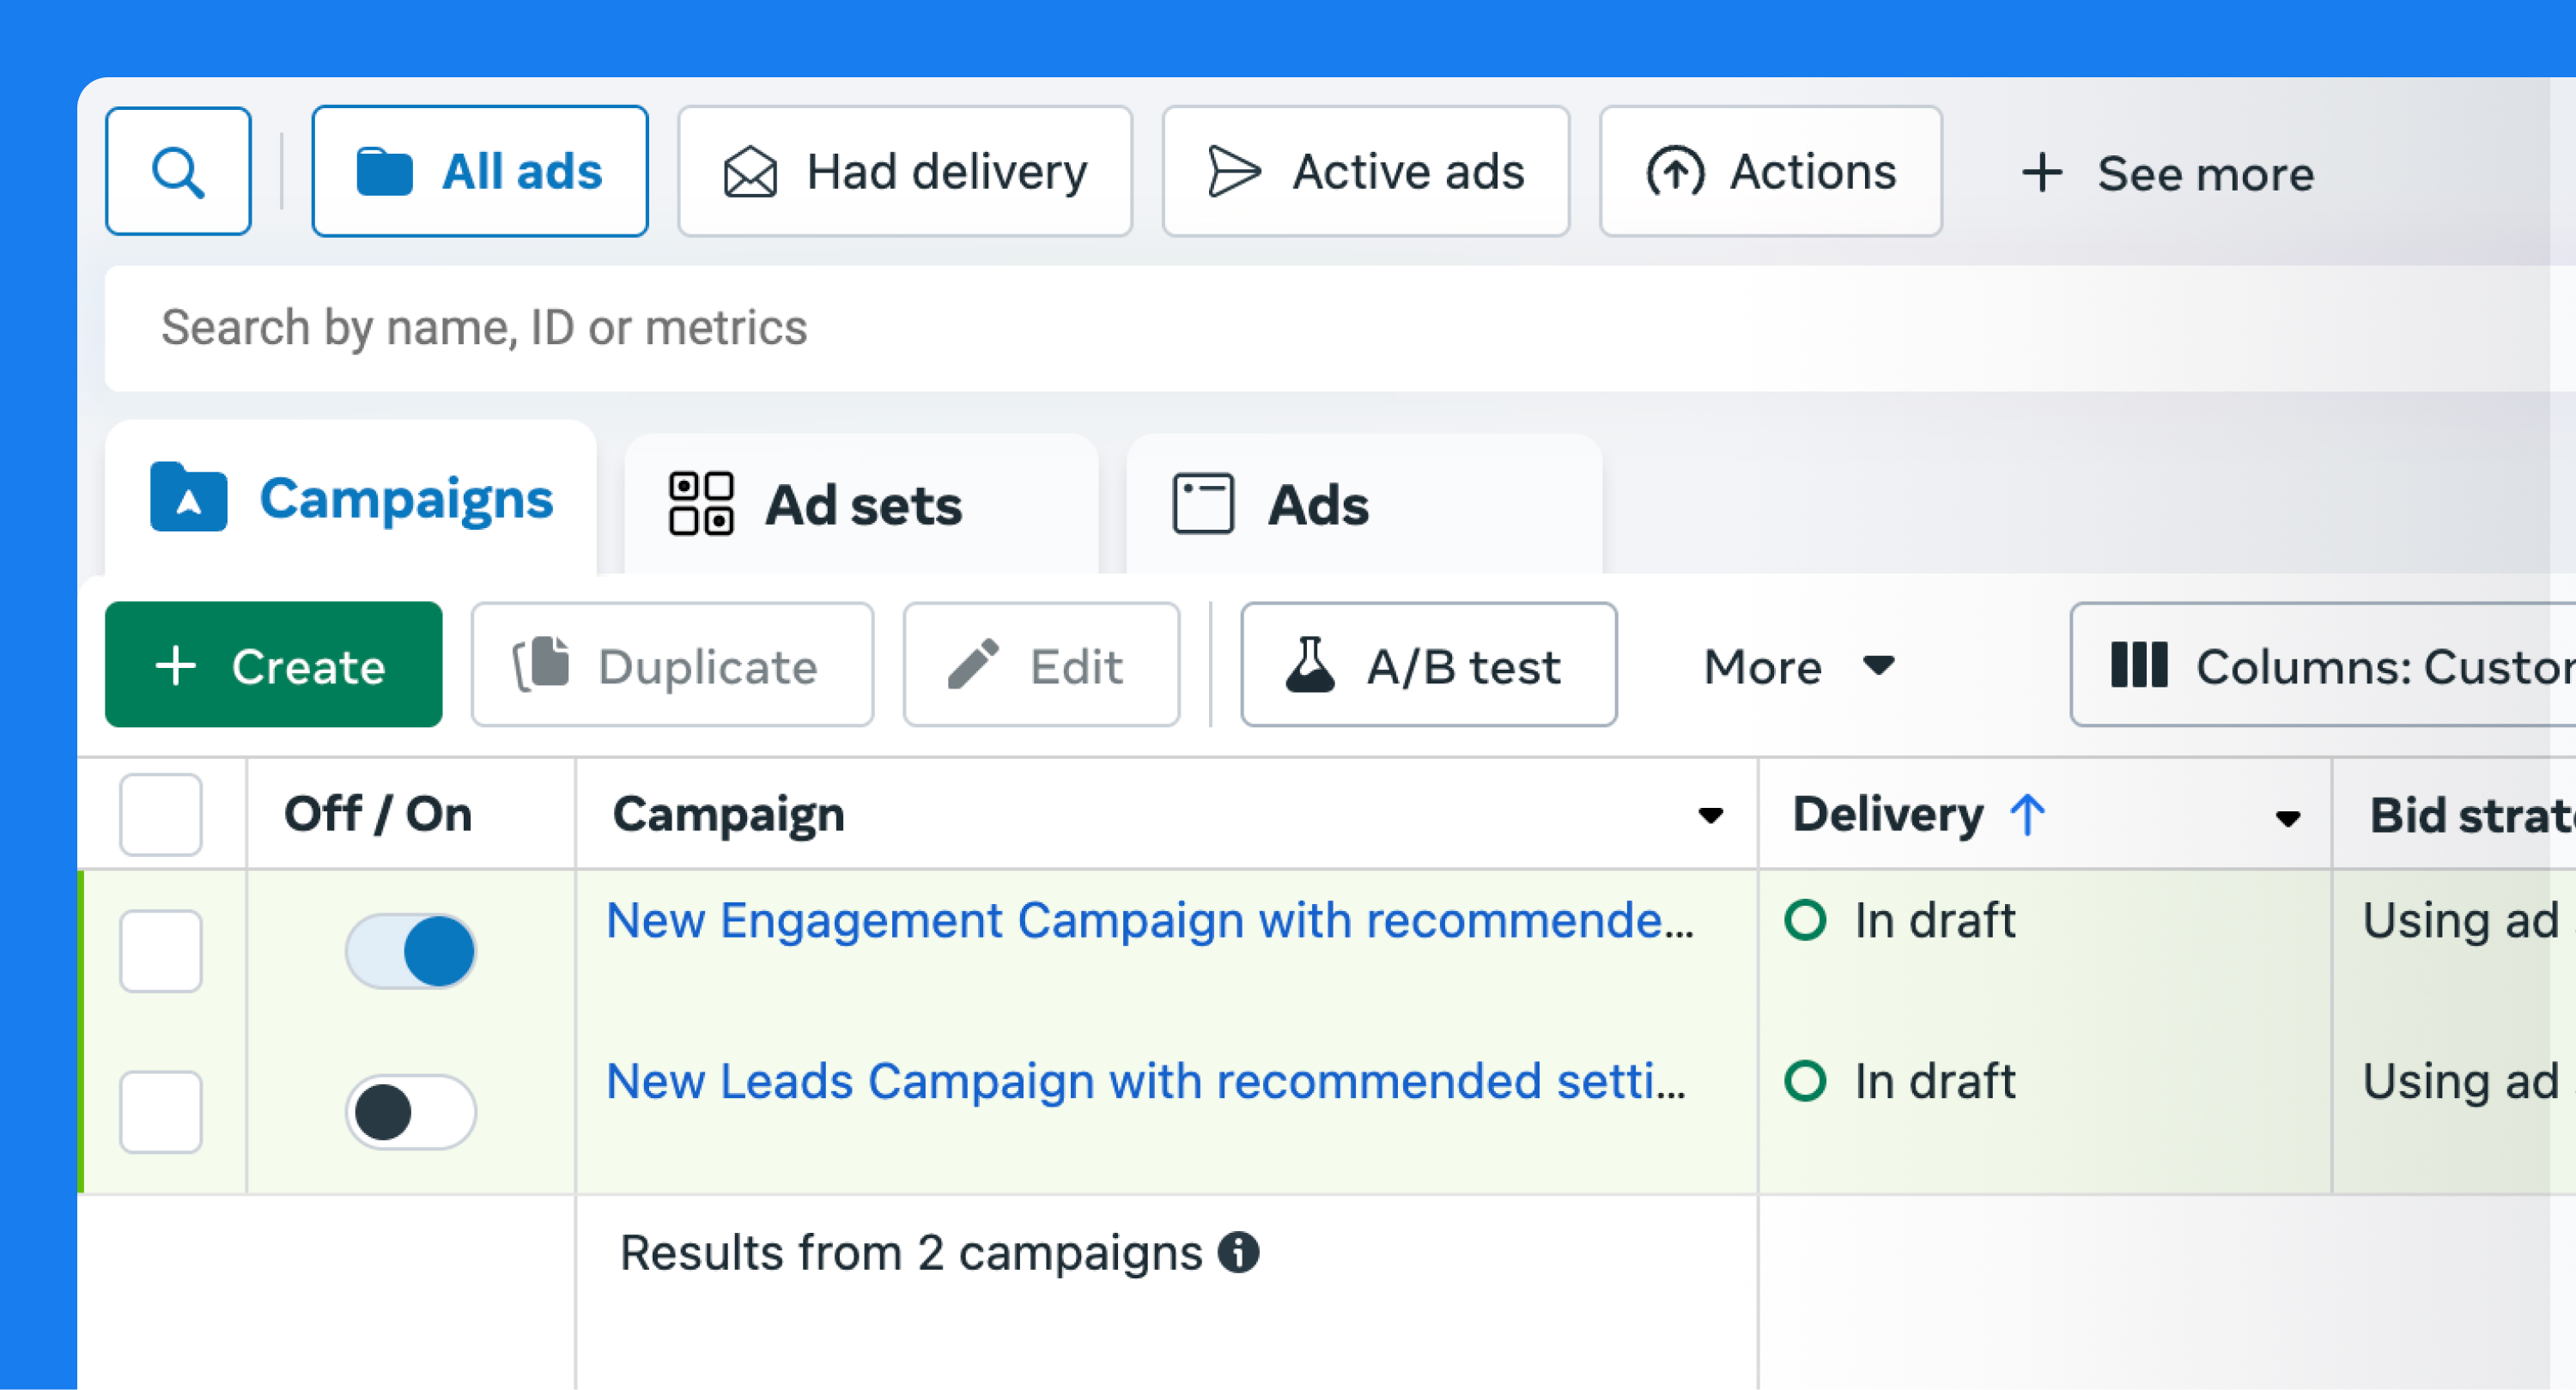Go to the Ads tab
The image size is (2576, 1390).
coord(1364,504)
